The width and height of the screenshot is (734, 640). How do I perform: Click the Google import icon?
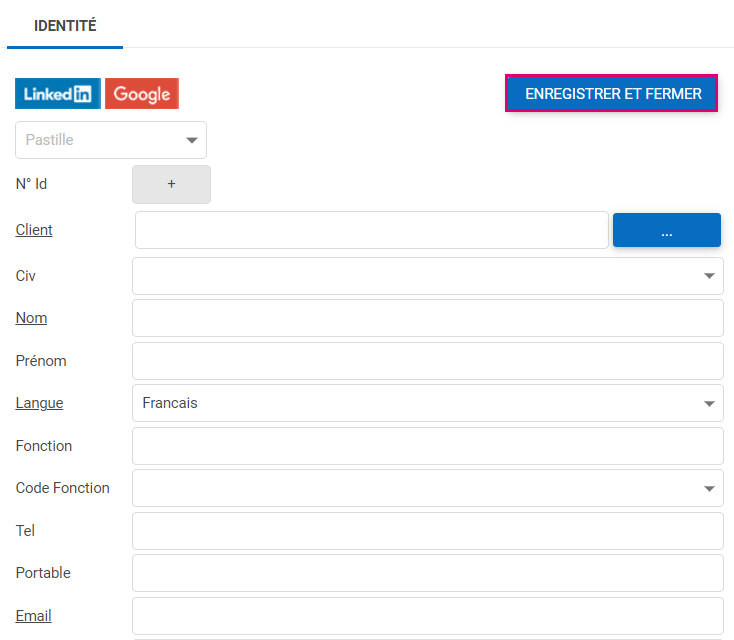click(141, 94)
